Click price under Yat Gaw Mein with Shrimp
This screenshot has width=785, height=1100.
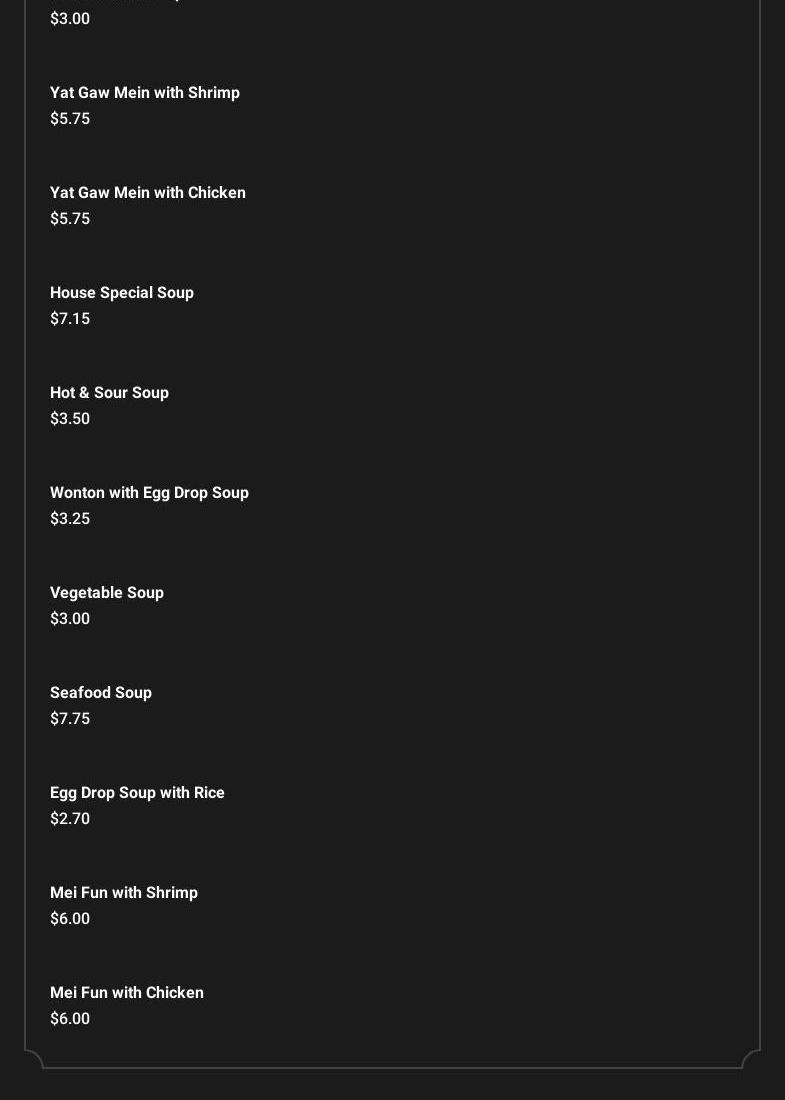70,119
